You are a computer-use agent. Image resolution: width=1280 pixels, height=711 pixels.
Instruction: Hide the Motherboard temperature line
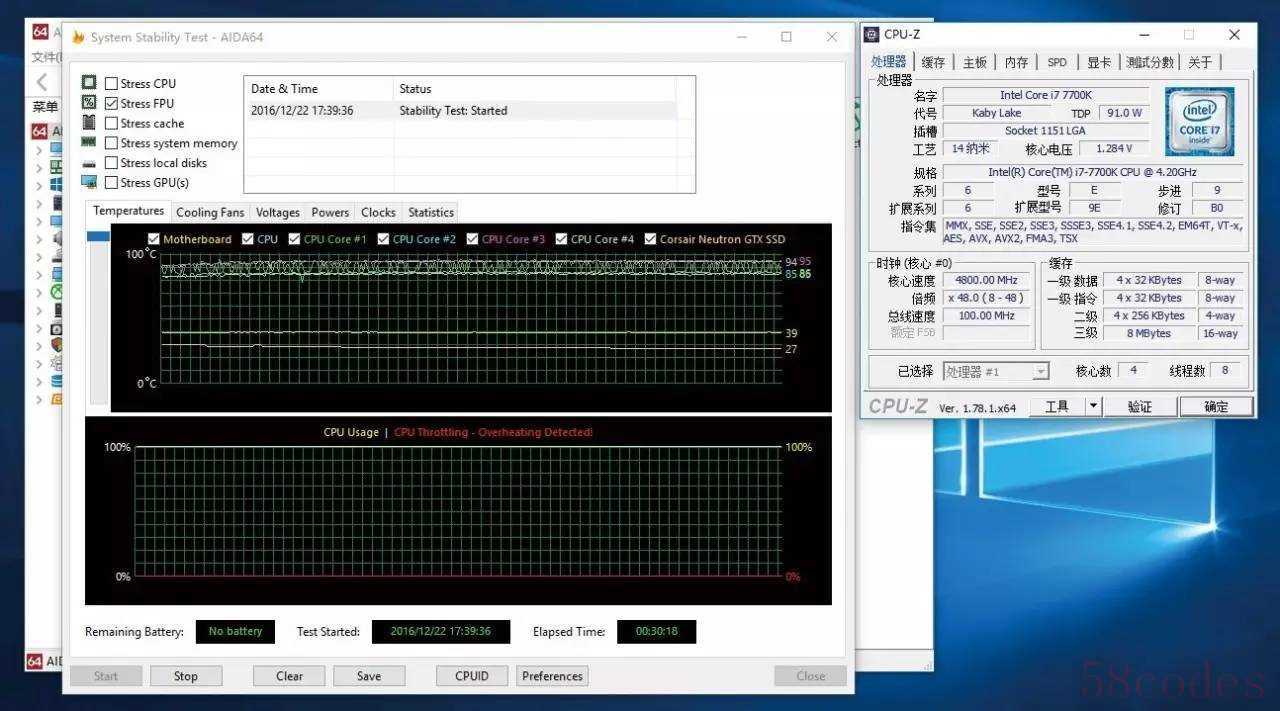[153, 239]
